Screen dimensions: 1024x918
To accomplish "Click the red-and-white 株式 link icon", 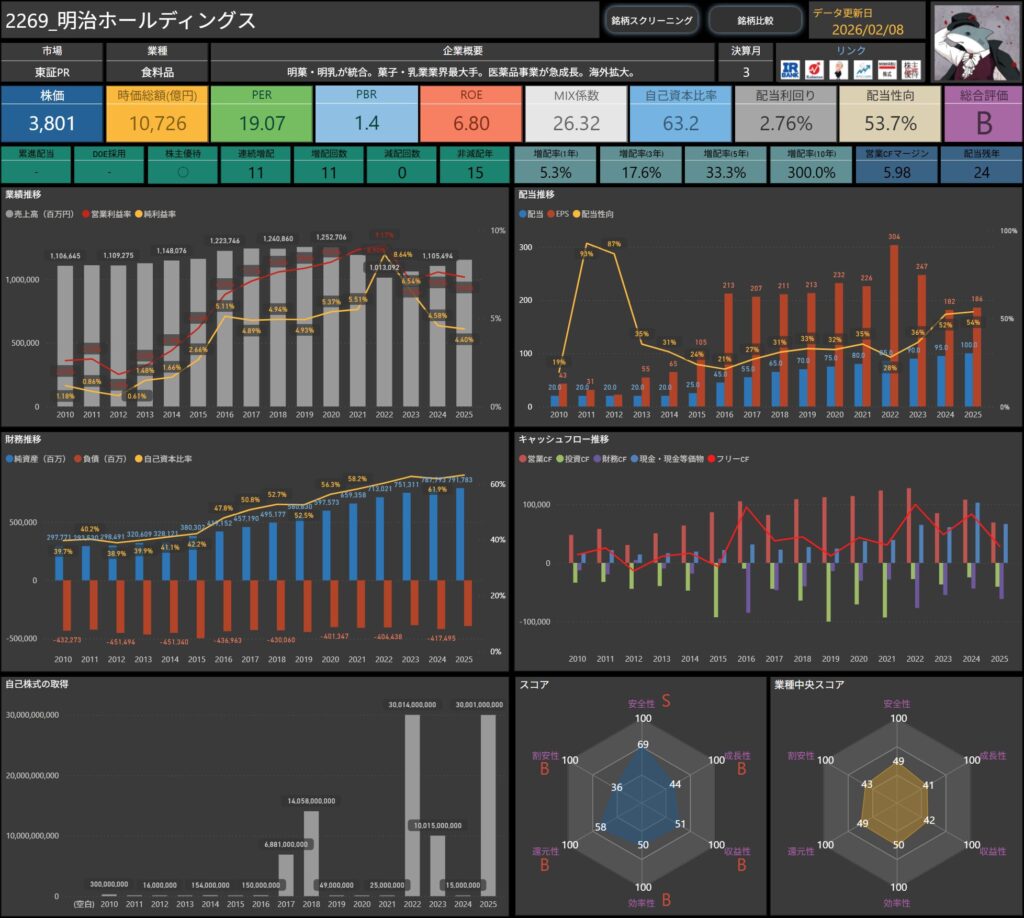I will [885, 69].
